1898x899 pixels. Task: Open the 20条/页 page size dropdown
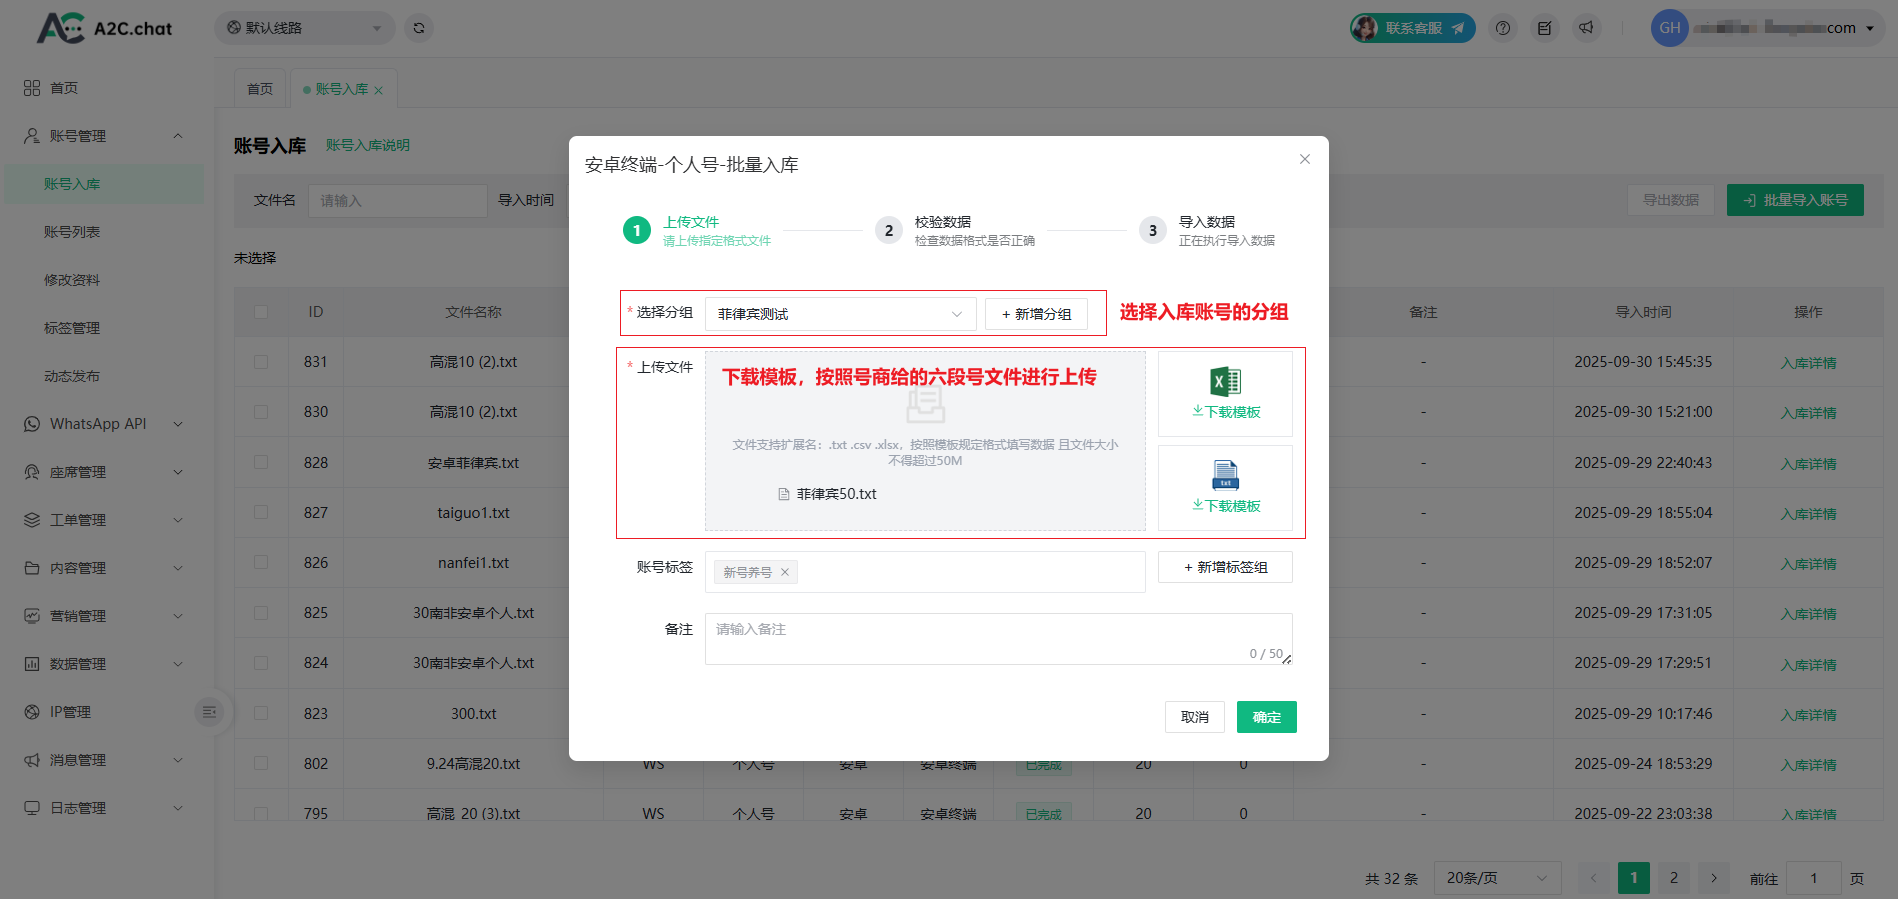coord(1496,878)
